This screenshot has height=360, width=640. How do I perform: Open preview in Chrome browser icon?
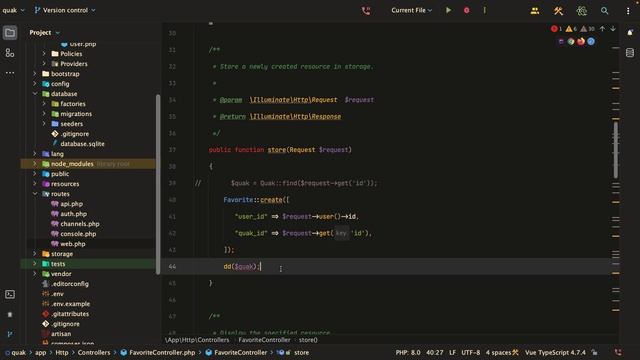pyautogui.click(x=571, y=41)
